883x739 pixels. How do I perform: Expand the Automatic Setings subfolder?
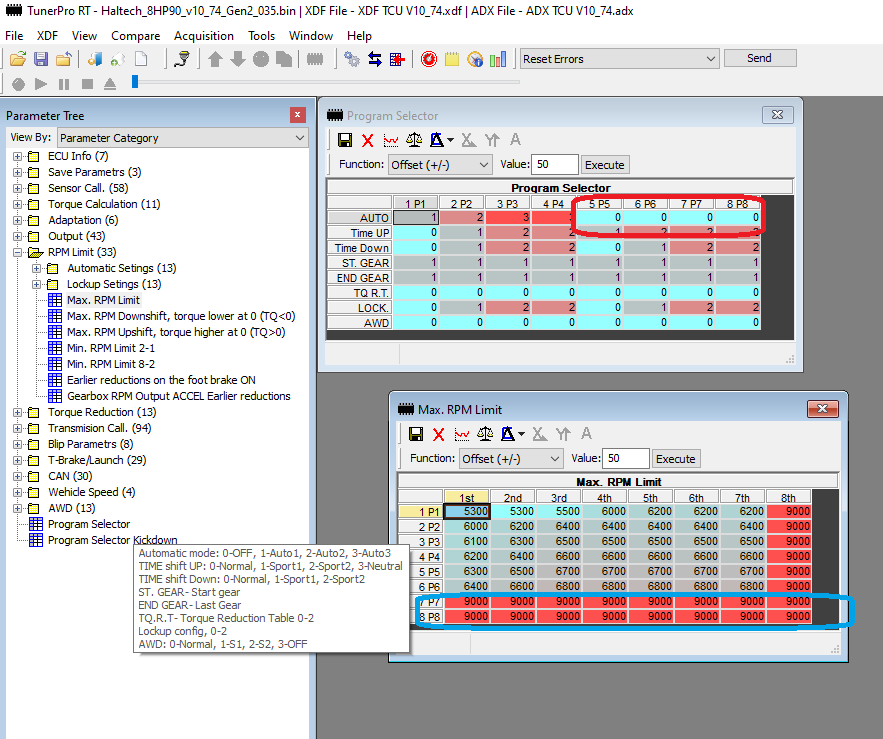pyautogui.click(x=37, y=268)
